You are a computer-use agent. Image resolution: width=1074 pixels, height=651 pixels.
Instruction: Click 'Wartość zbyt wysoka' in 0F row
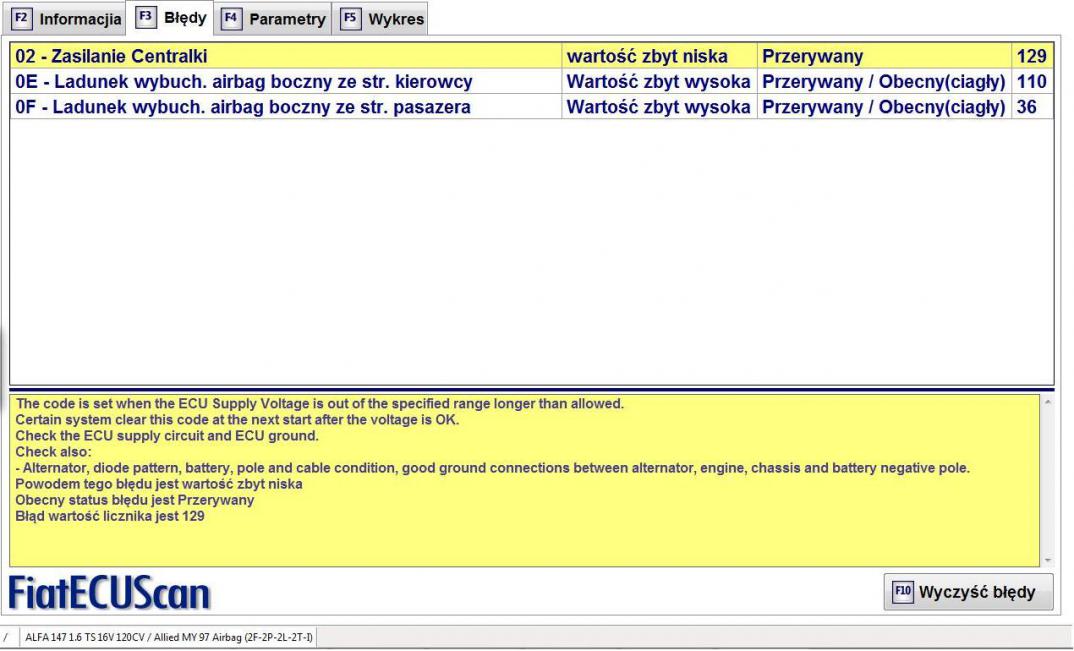point(659,107)
